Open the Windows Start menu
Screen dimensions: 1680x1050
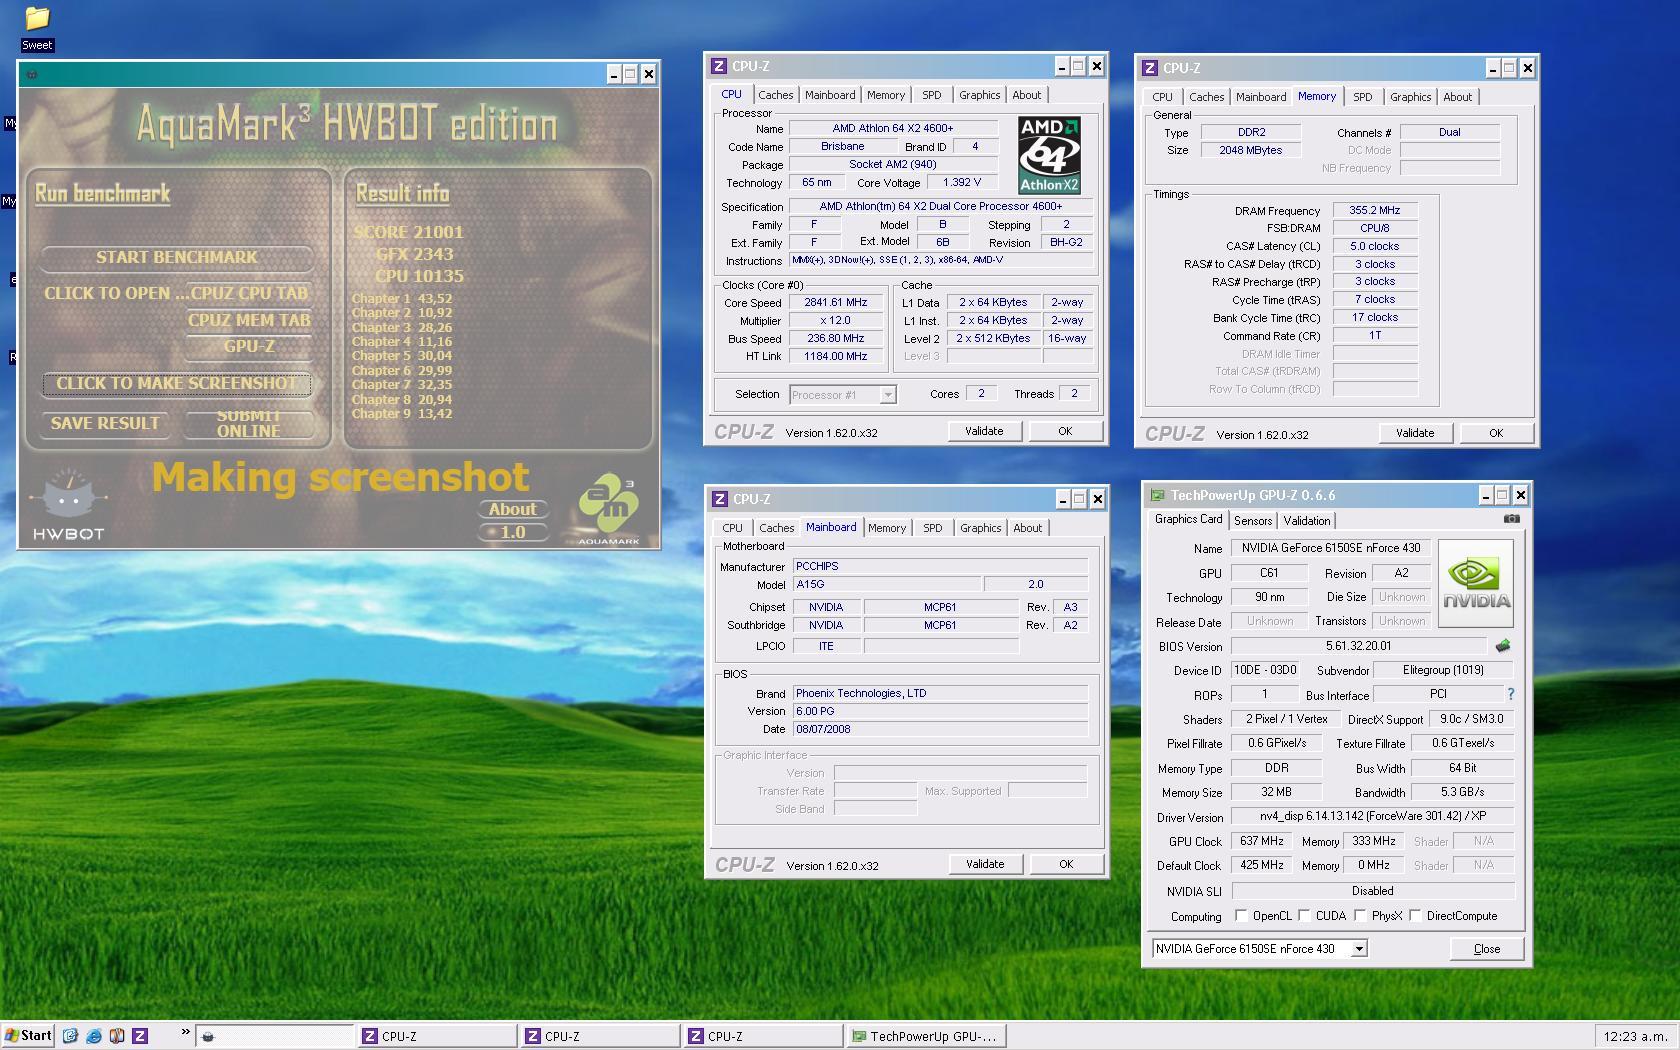pos(28,1036)
